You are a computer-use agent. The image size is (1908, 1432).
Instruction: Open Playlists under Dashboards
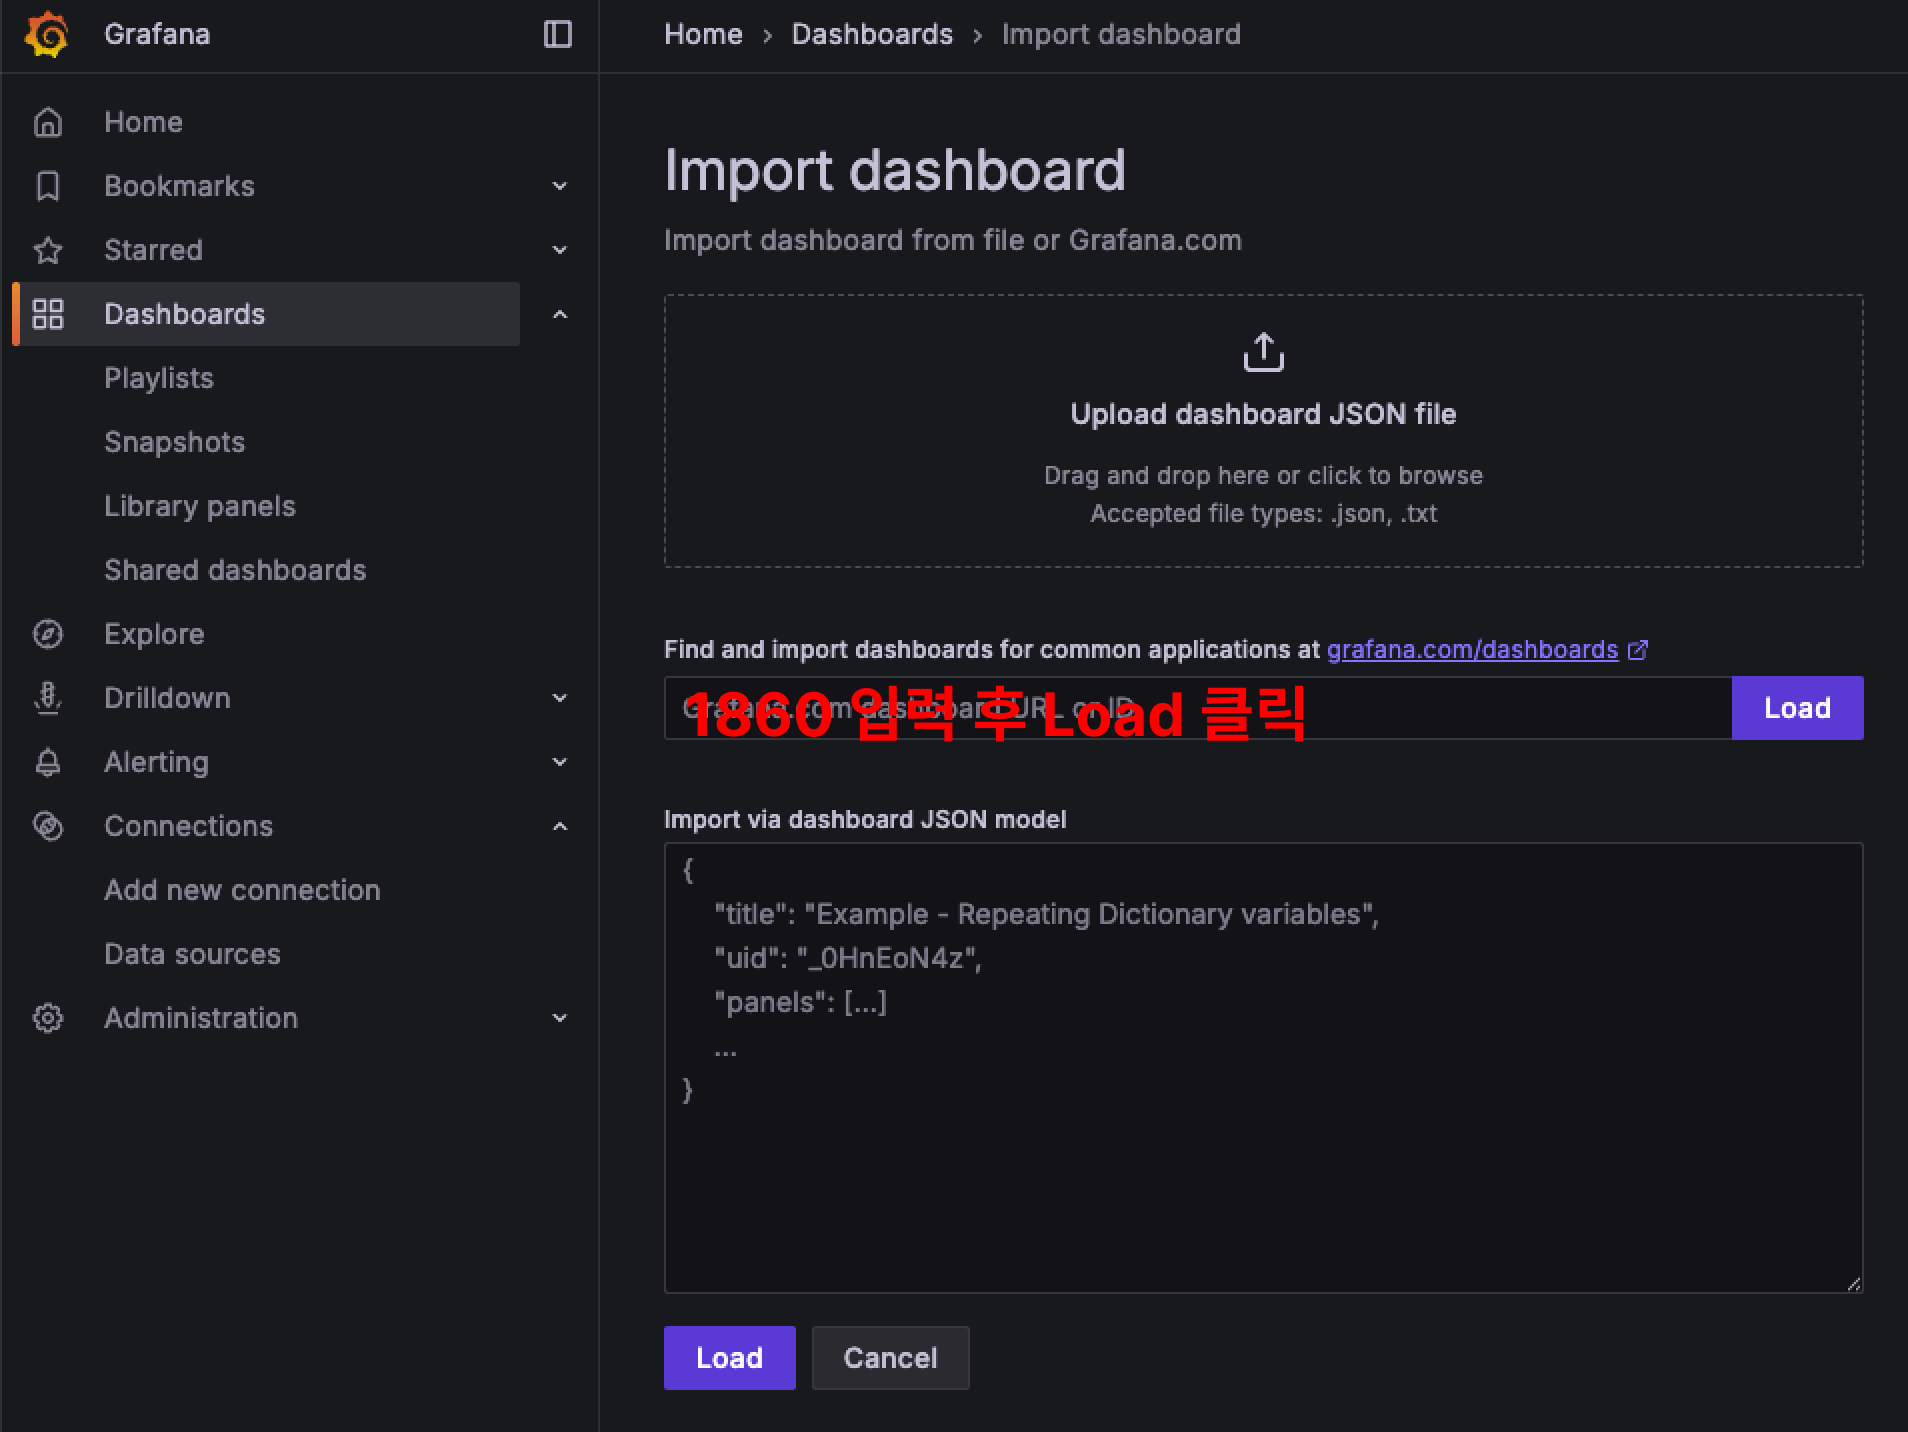159,378
